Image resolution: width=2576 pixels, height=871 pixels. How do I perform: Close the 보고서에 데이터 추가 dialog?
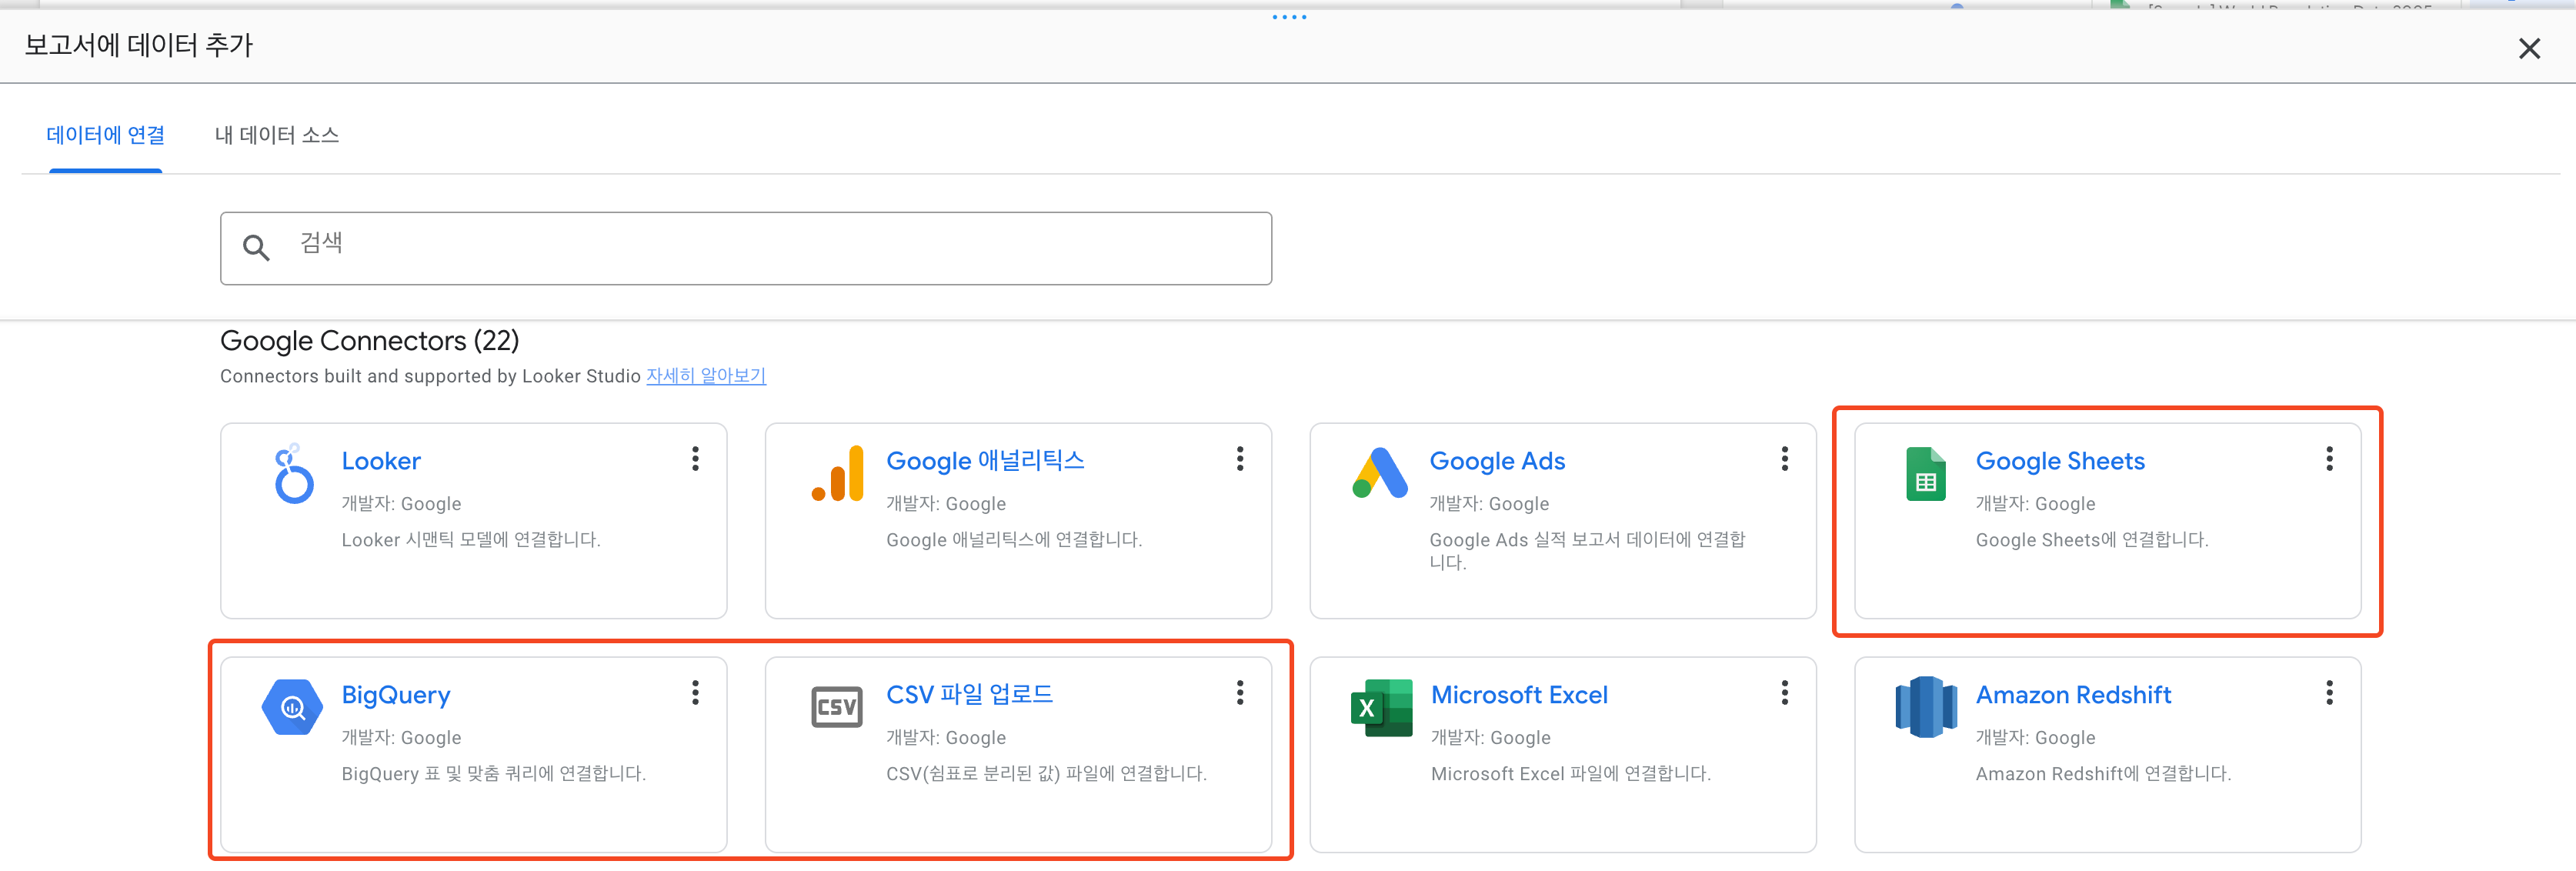click(2530, 48)
